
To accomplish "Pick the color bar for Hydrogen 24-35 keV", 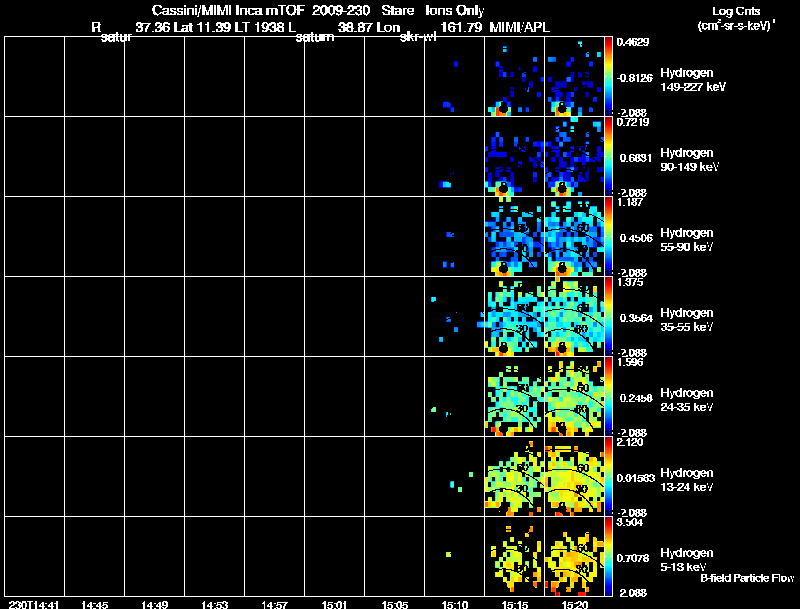I will (x=608, y=396).
